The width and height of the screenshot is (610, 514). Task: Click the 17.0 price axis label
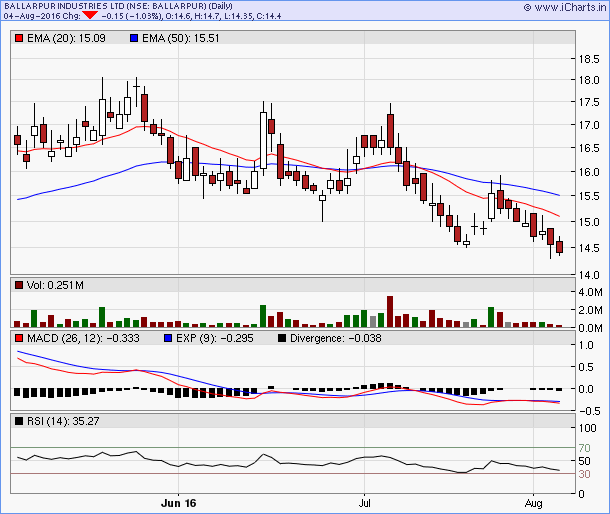[x=589, y=126]
